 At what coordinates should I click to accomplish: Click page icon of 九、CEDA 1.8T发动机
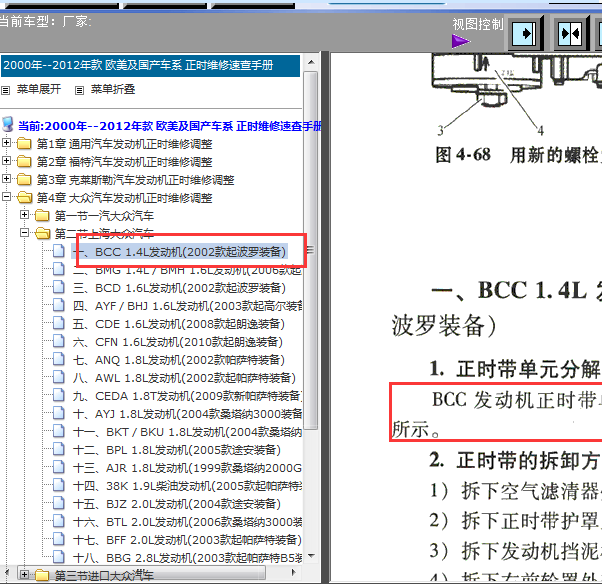(x=58, y=395)
